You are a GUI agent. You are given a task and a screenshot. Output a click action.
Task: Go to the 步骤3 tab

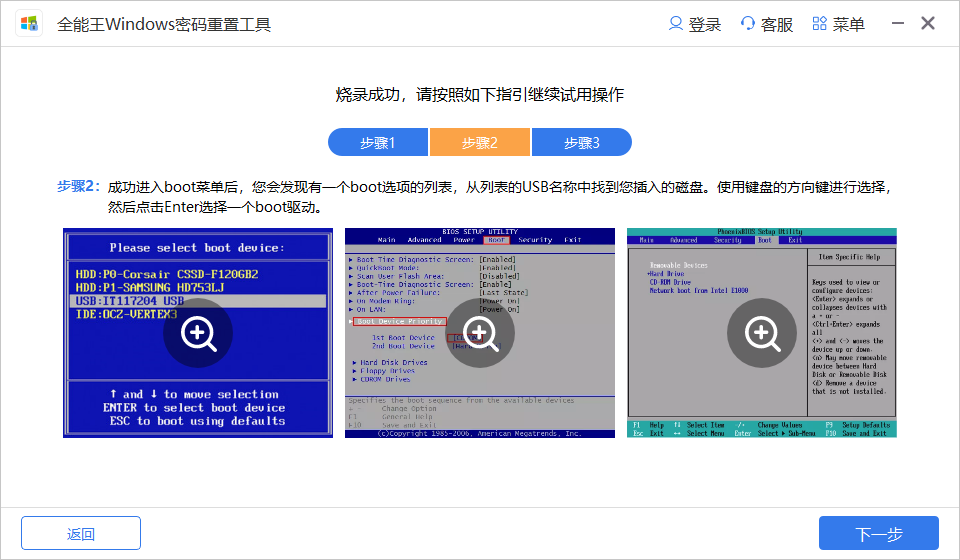[581, 143]
